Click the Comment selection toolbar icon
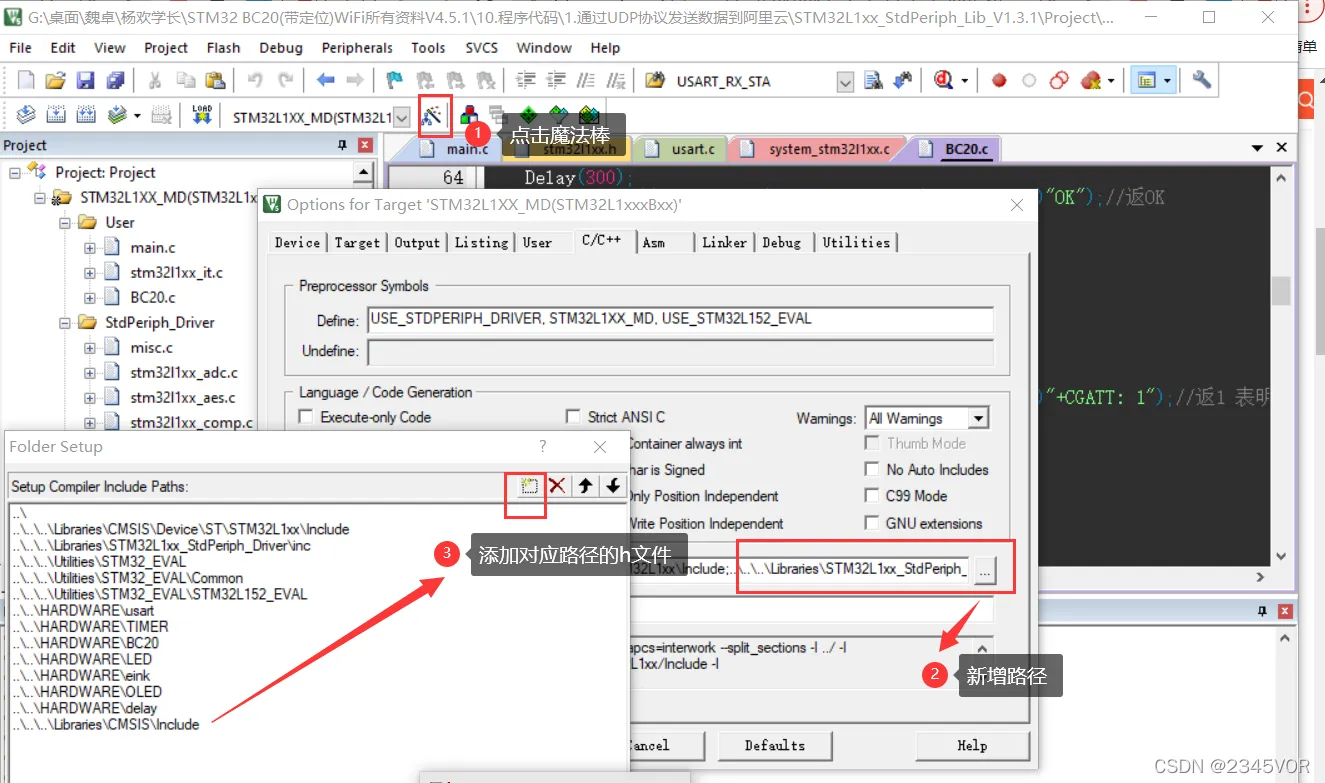 587,81
